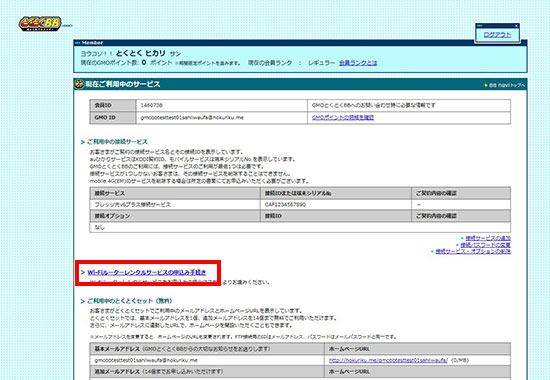Screen dimensions: 550x380
Task: Open the hokuriku.me homepage URL link
Action: tap(388, 360)
